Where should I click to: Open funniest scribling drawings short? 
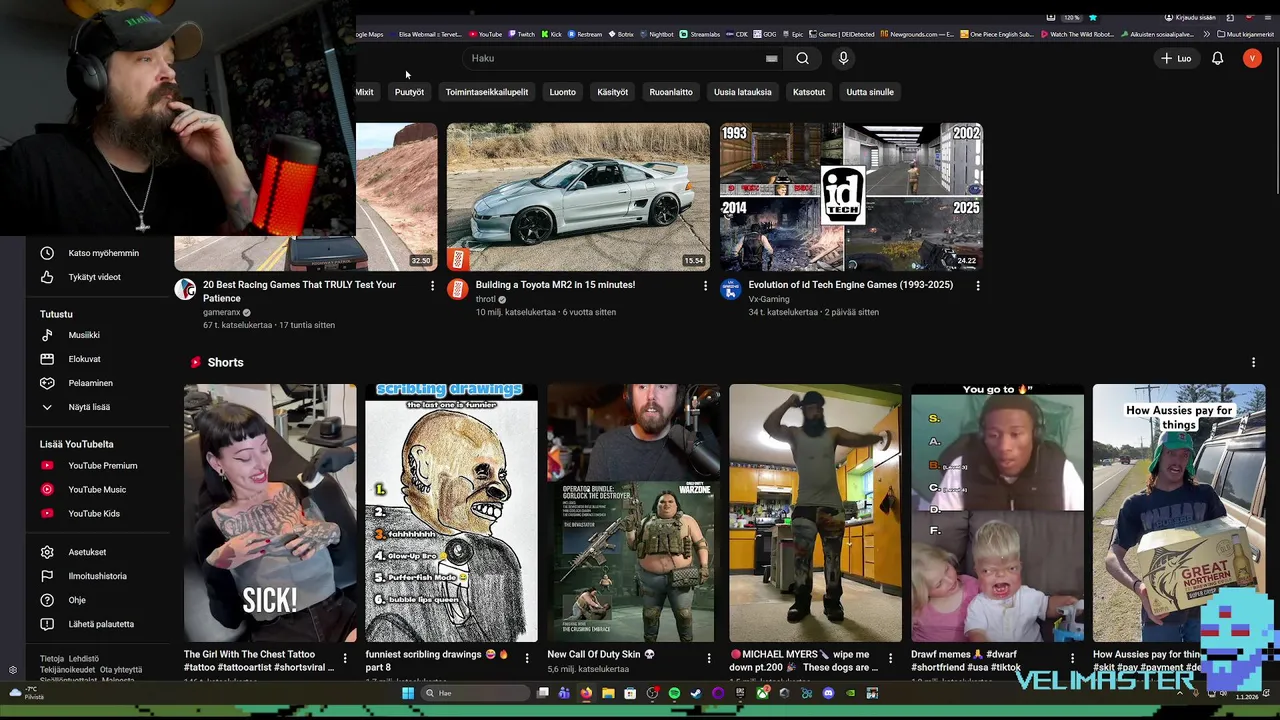(451, 513)
